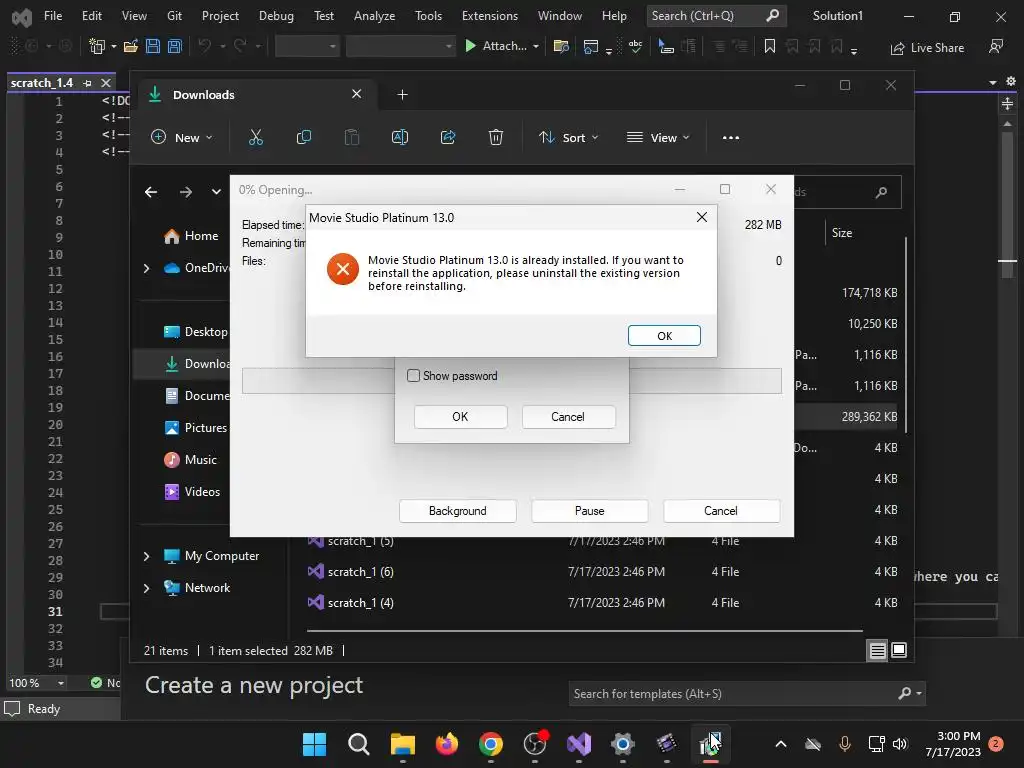Click the Delete trash icon in File Explorer

pos(496,138)
